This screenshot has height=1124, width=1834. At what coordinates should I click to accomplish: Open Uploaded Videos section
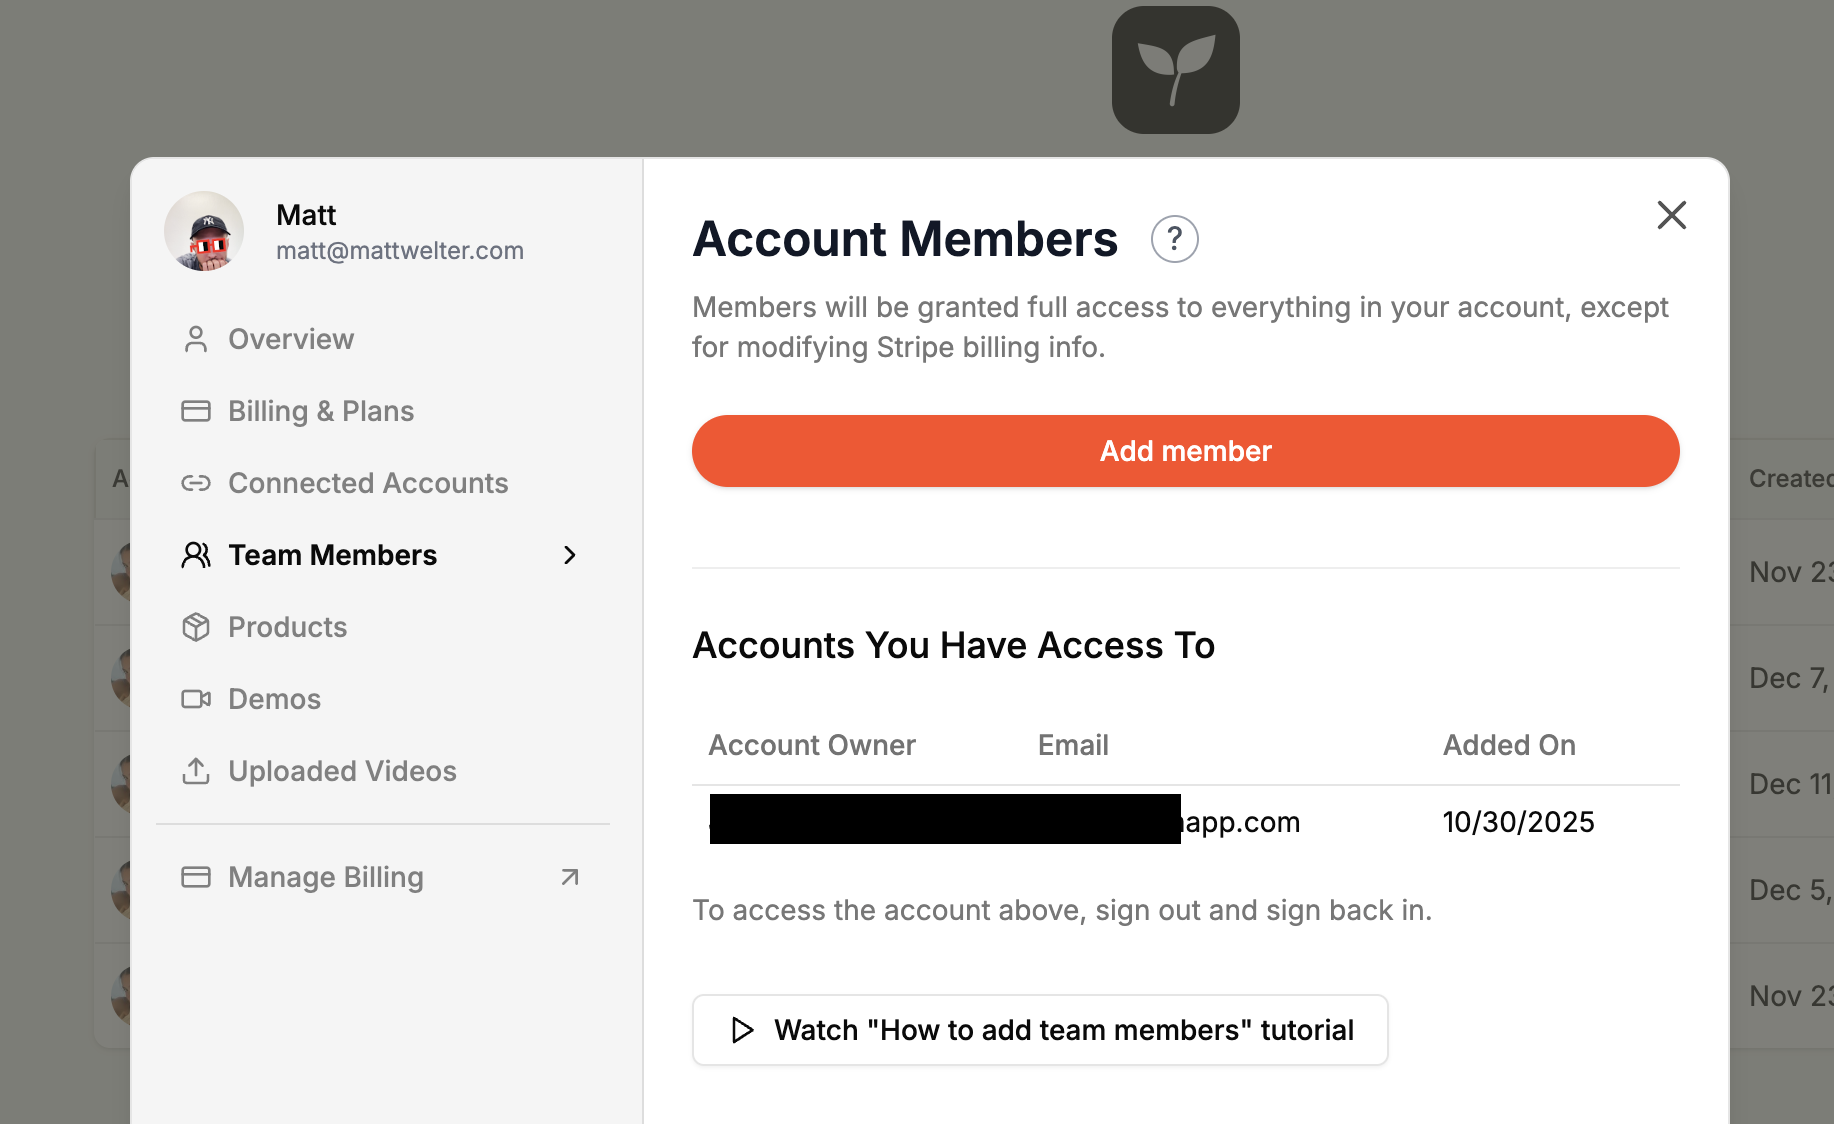tap(342, 771)
